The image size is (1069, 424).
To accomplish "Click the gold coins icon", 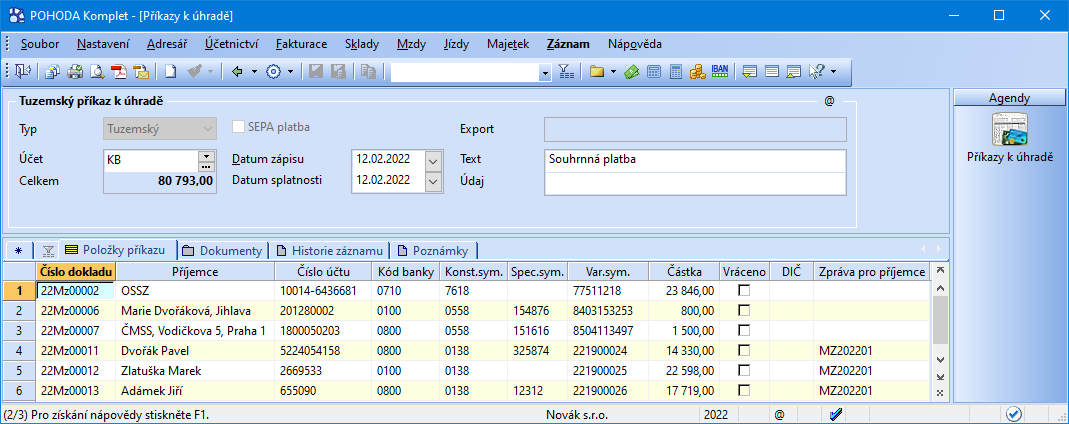I will point(697,72).
